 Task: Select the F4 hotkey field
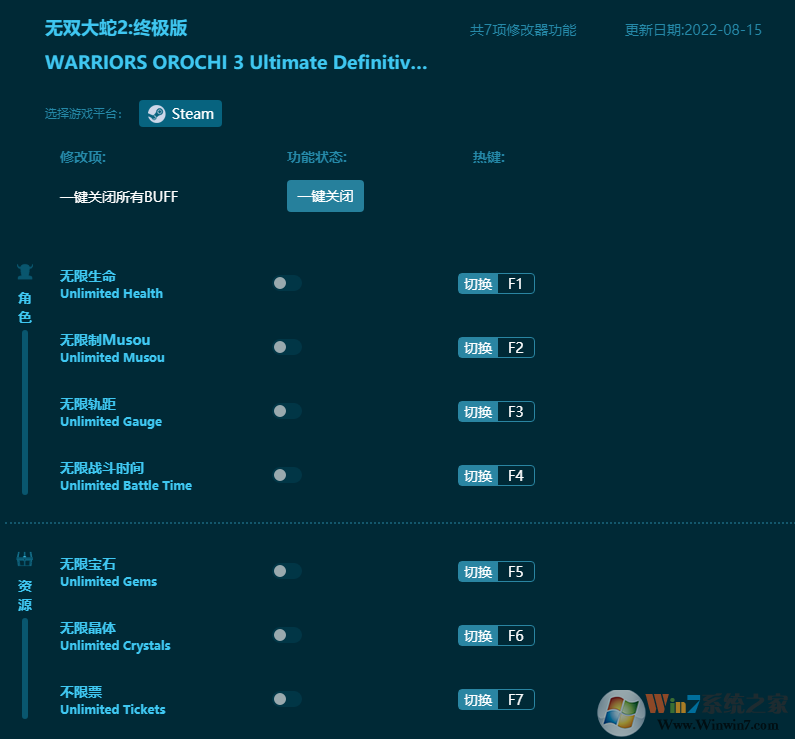click(x=516, y=475)
